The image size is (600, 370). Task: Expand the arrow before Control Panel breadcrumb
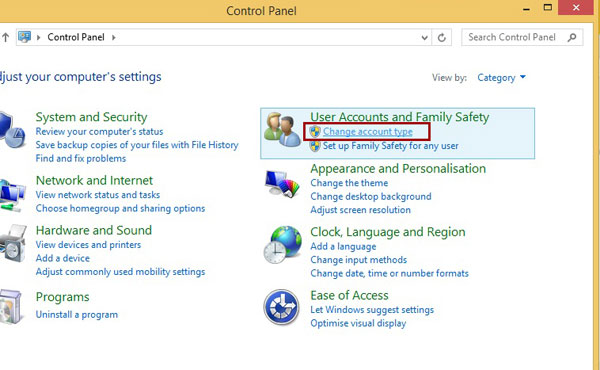pyautogui.click(x=38, y=37)
